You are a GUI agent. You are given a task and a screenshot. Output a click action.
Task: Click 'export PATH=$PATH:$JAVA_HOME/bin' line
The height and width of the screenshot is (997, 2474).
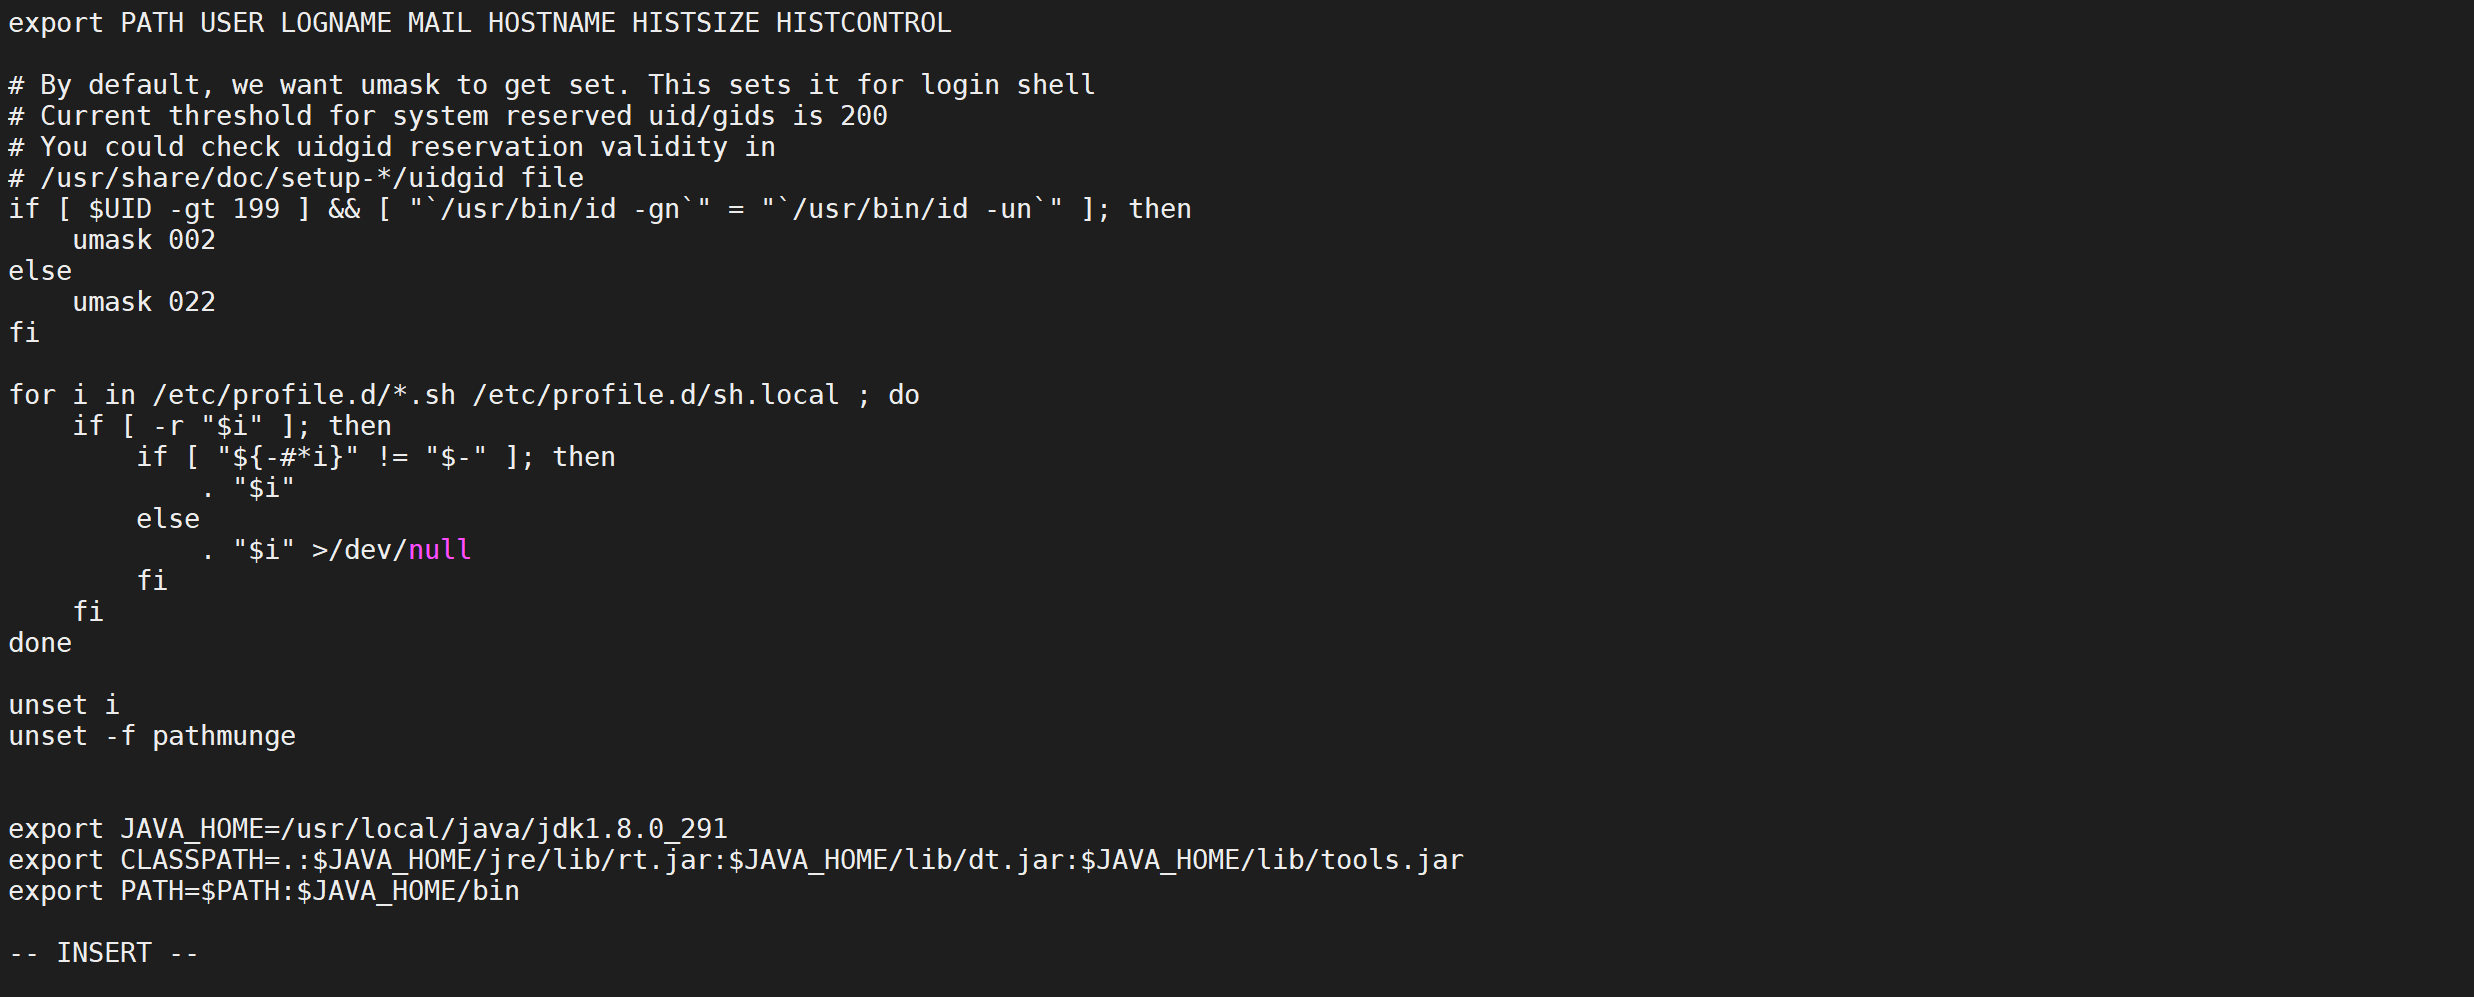pyautogui.click(x=264, y=891)
